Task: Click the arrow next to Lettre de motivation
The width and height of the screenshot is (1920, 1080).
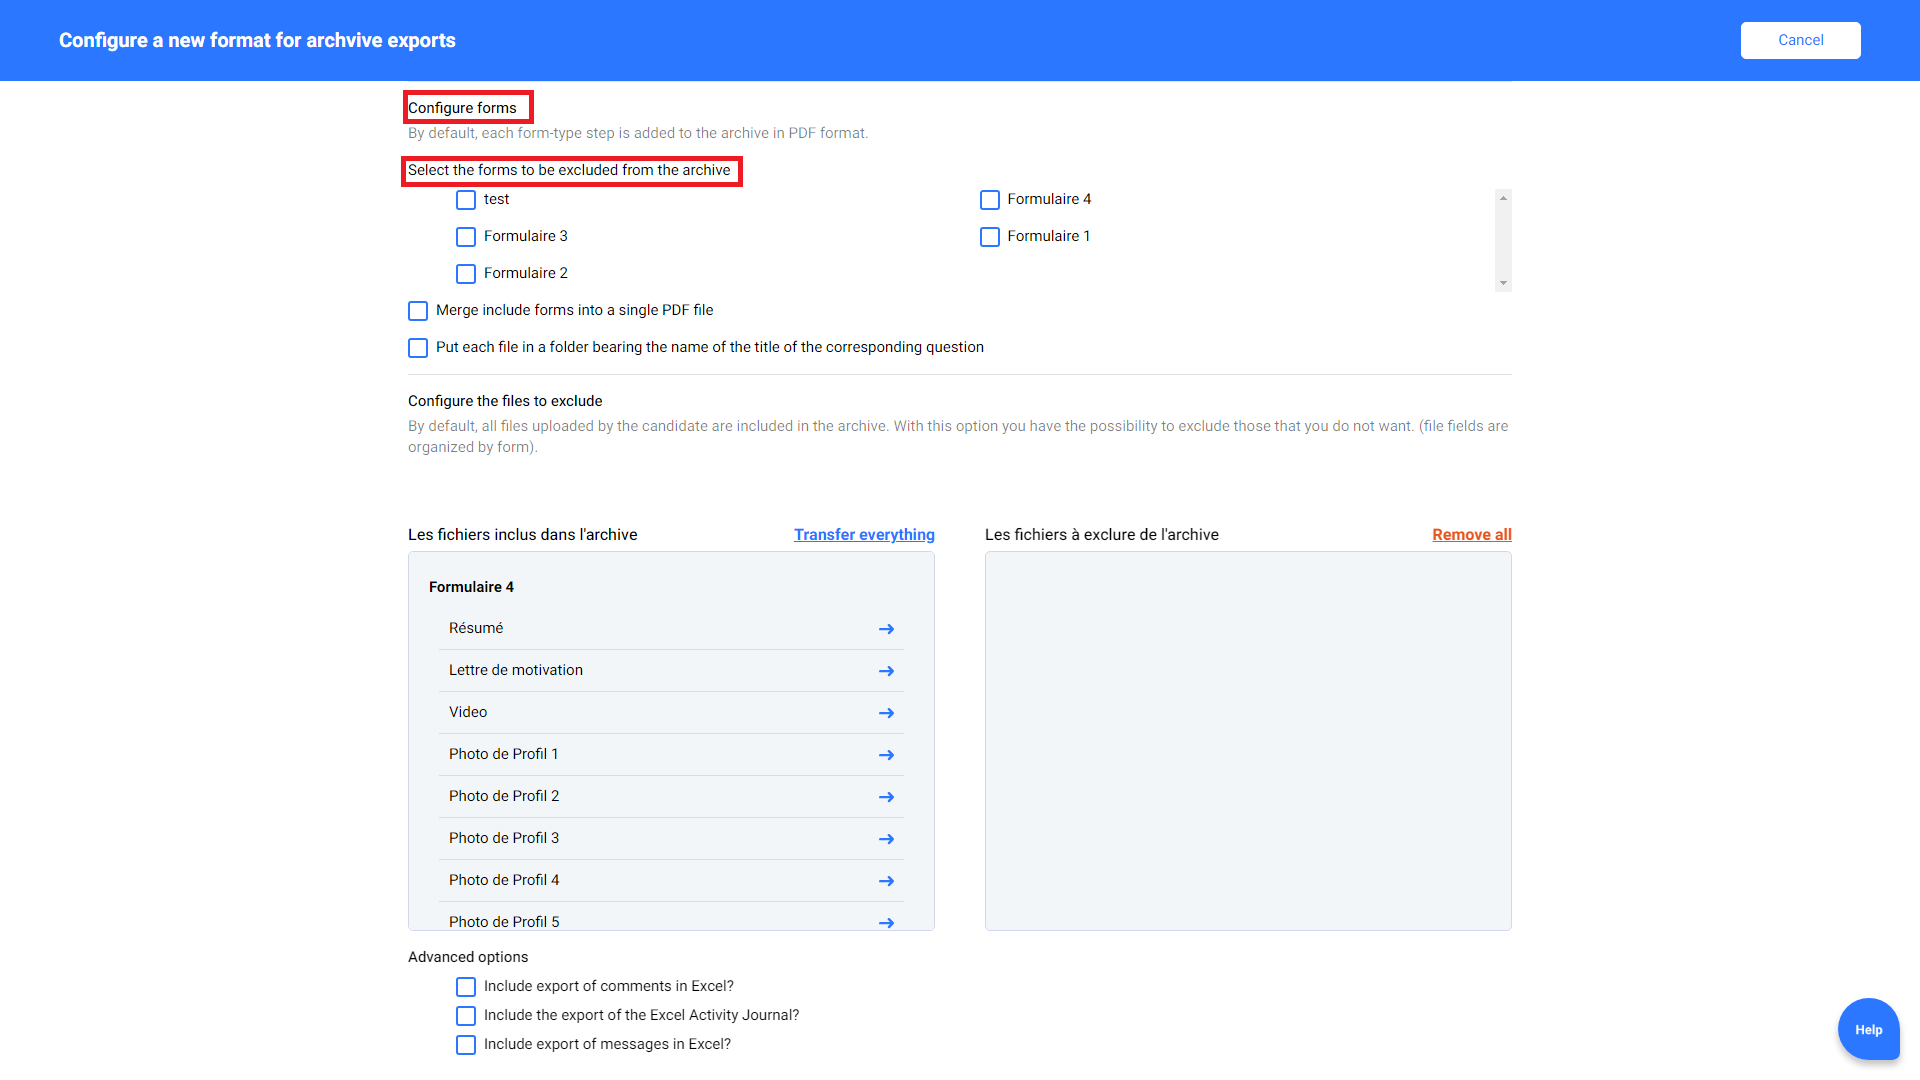Action: coord(886,671)
